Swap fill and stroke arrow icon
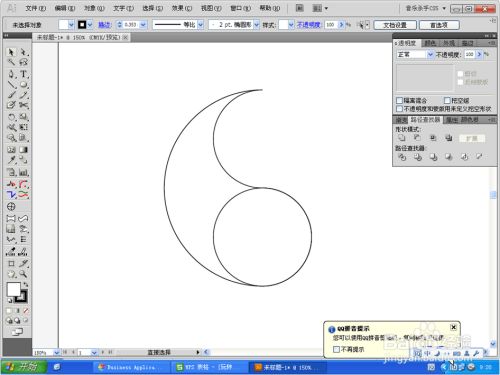This screenshot has height=375, width=500. (26, 285)
